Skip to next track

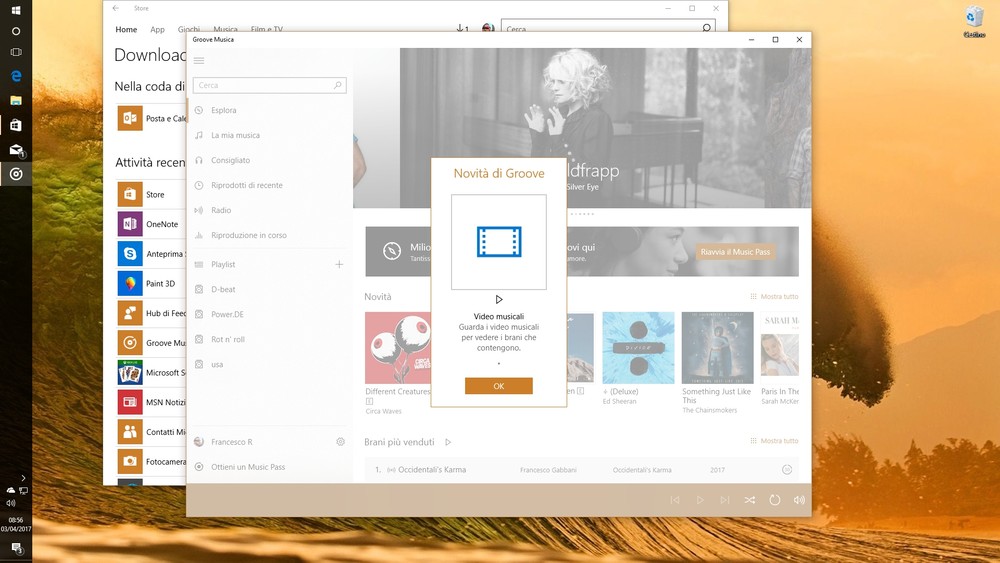click(724, 500)
